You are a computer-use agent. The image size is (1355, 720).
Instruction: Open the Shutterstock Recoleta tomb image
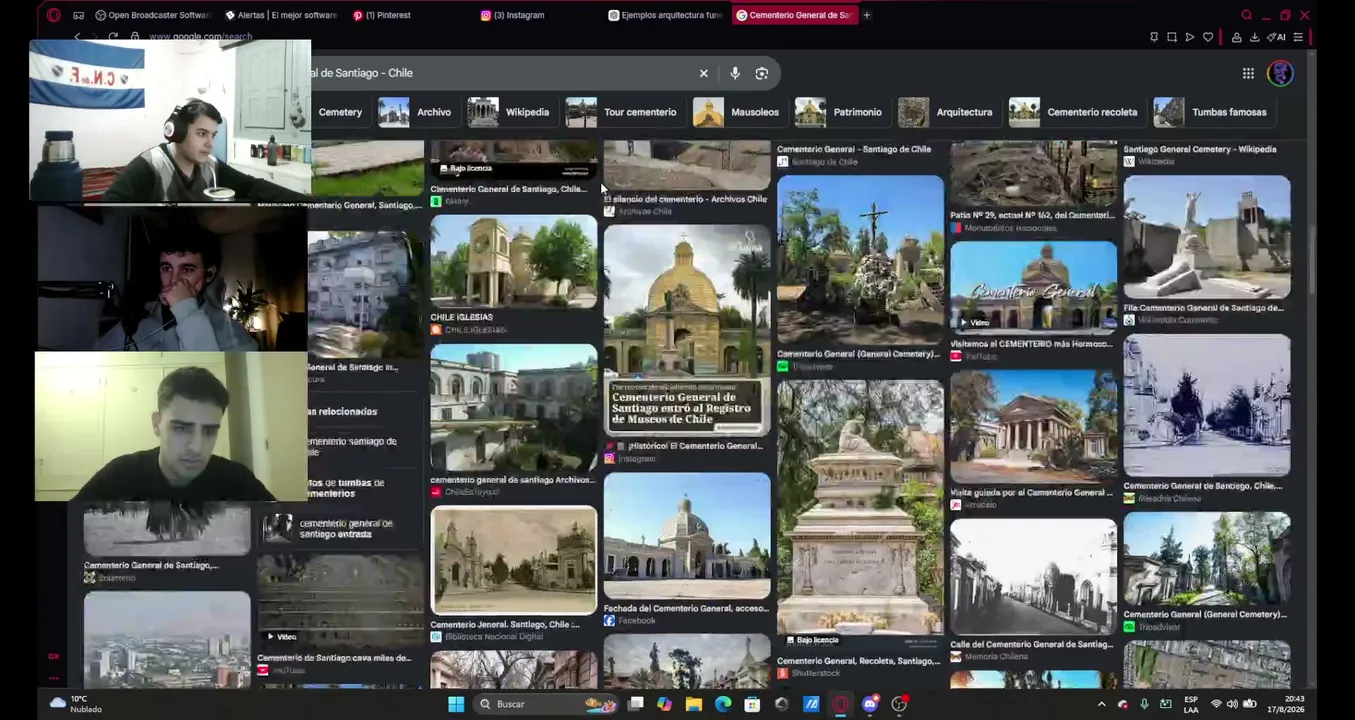pyautogui.click(x=860, y=515)
